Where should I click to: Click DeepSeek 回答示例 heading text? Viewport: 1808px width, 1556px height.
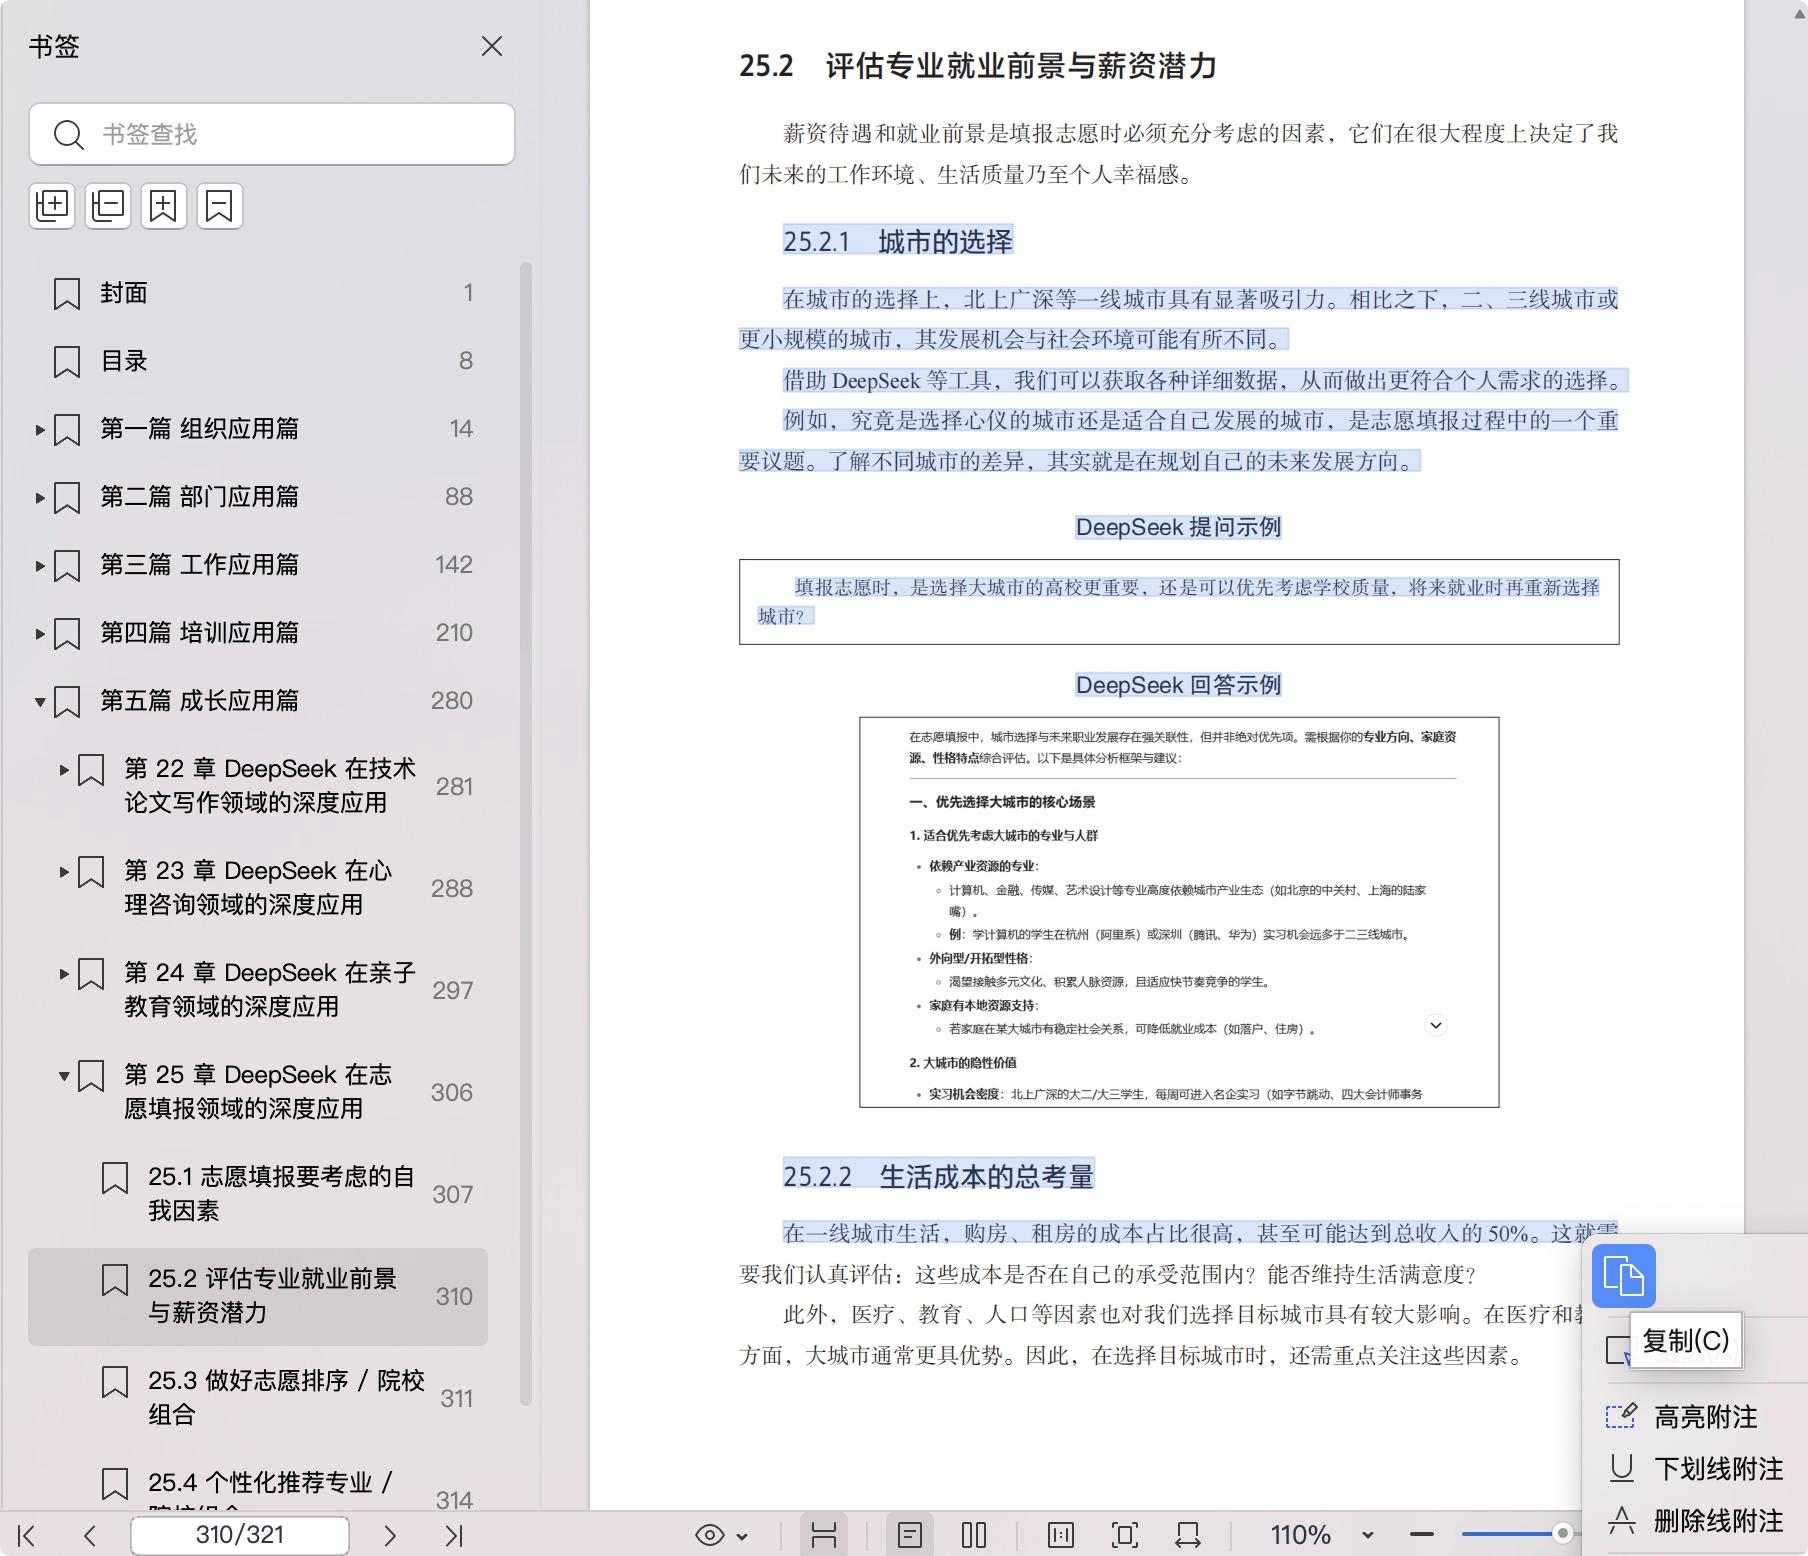pos(1178,685)
